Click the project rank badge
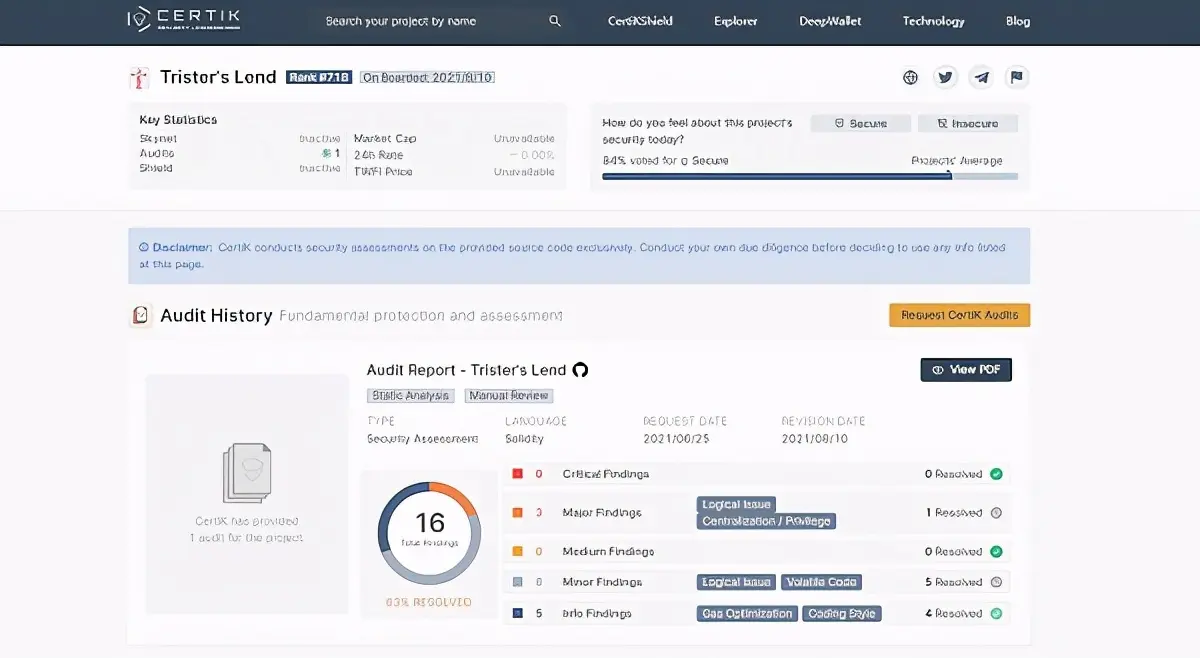 coord(319,77)
